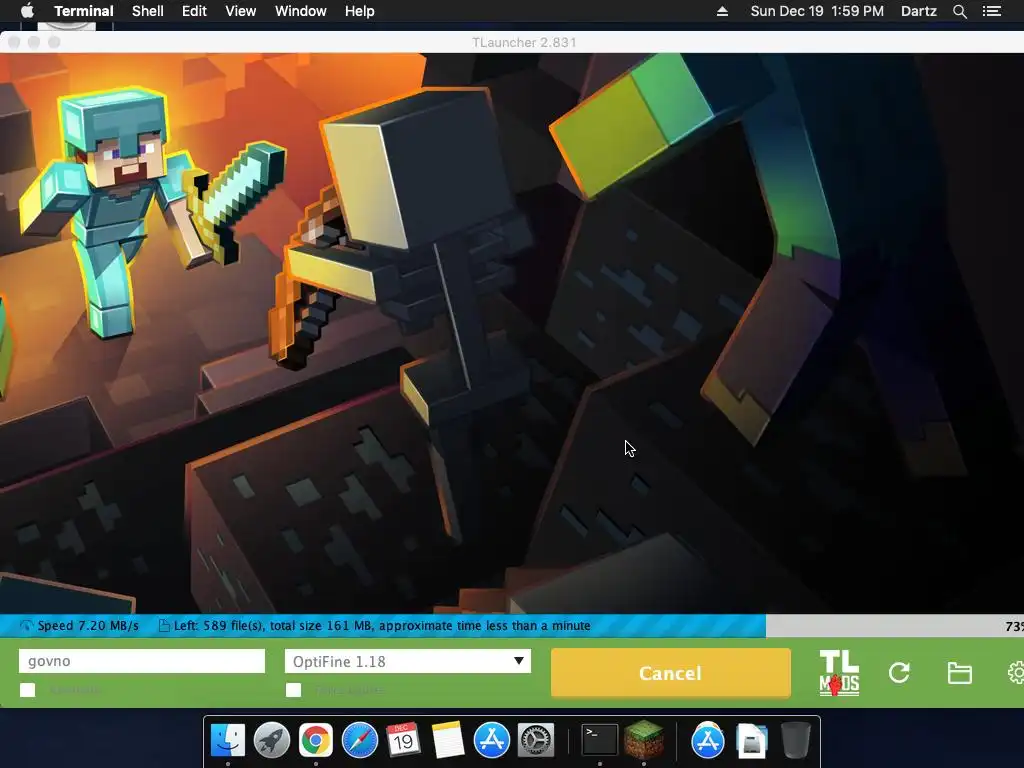Open Terminal icon in the dock
Screen dimensions: 1024x768
click(600, 741)
